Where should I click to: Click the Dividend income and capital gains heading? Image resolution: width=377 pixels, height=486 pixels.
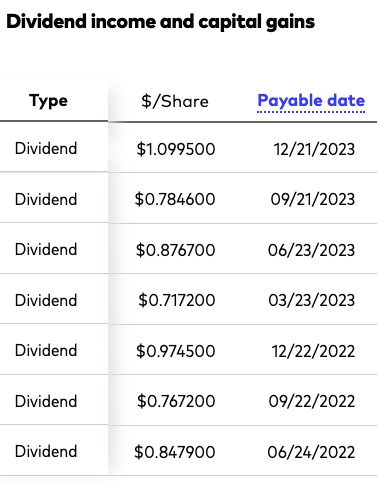[x=160, y=21]
